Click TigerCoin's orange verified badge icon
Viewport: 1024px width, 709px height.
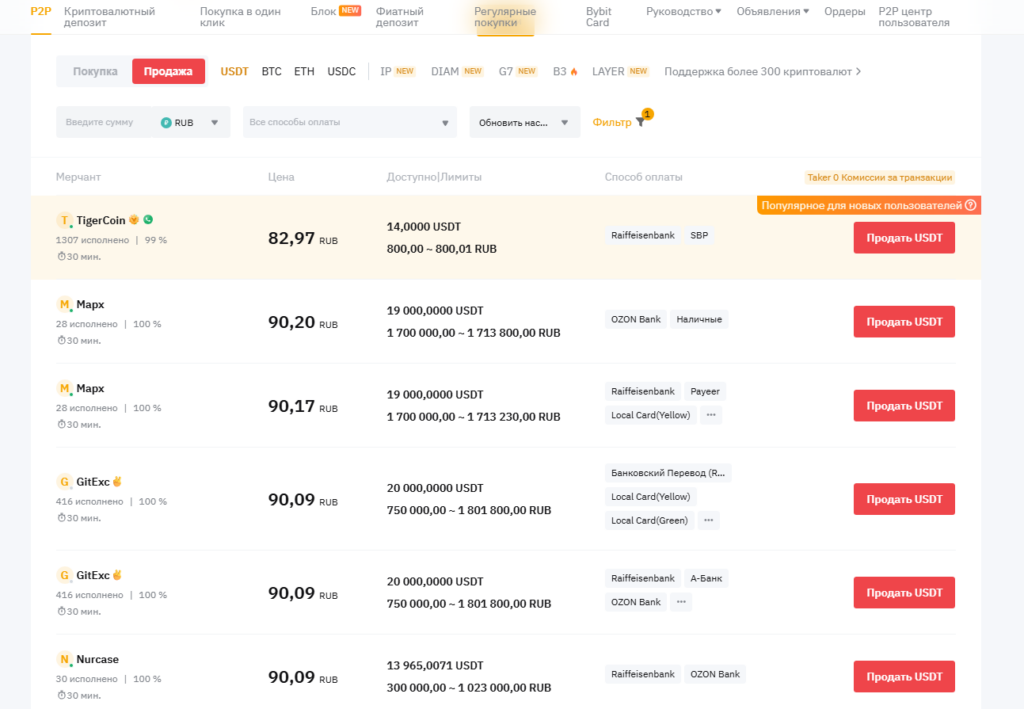(x=134, y=220)
